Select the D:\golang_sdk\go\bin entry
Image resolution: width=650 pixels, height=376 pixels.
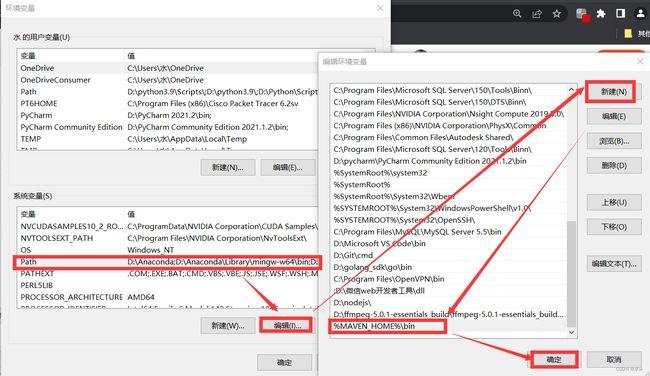point(449,267)
